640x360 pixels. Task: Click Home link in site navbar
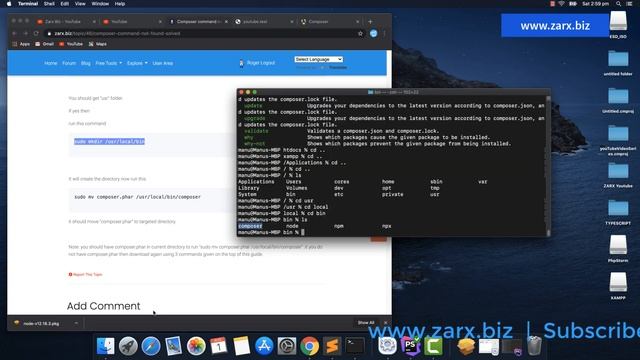[x=51, y=63]
